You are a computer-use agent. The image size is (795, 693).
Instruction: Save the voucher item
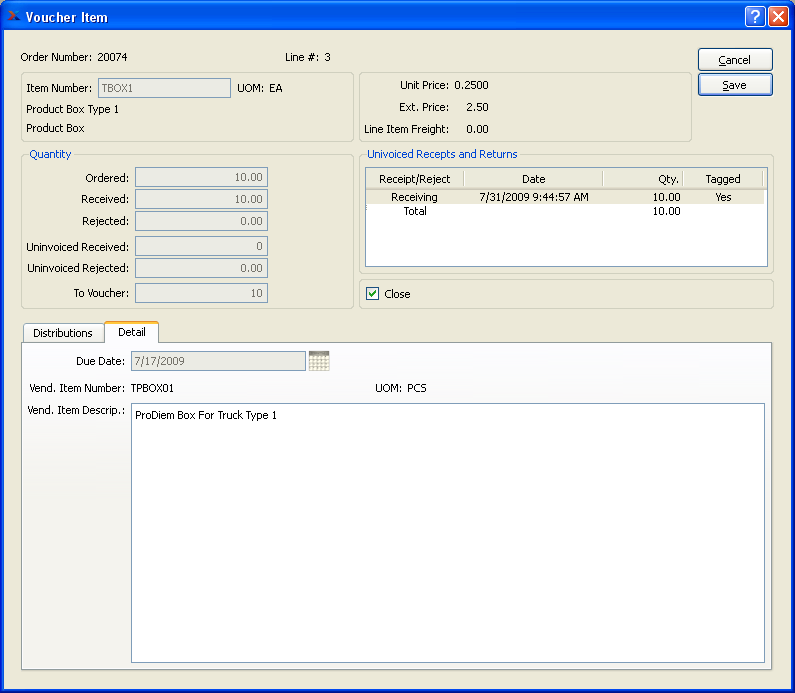[x=735, y=85]
